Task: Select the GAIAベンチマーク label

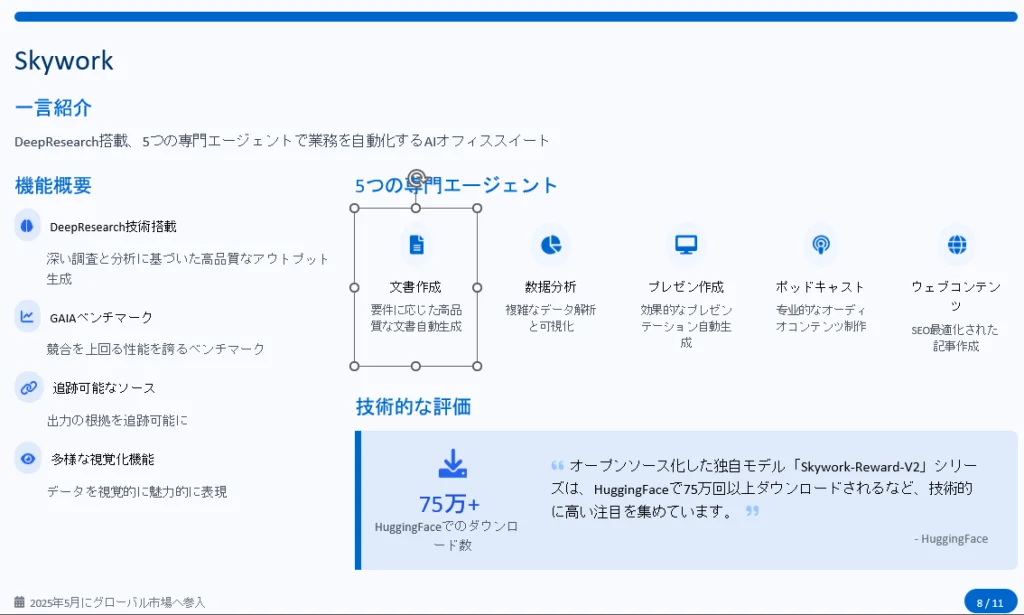Action: (101, 317)
